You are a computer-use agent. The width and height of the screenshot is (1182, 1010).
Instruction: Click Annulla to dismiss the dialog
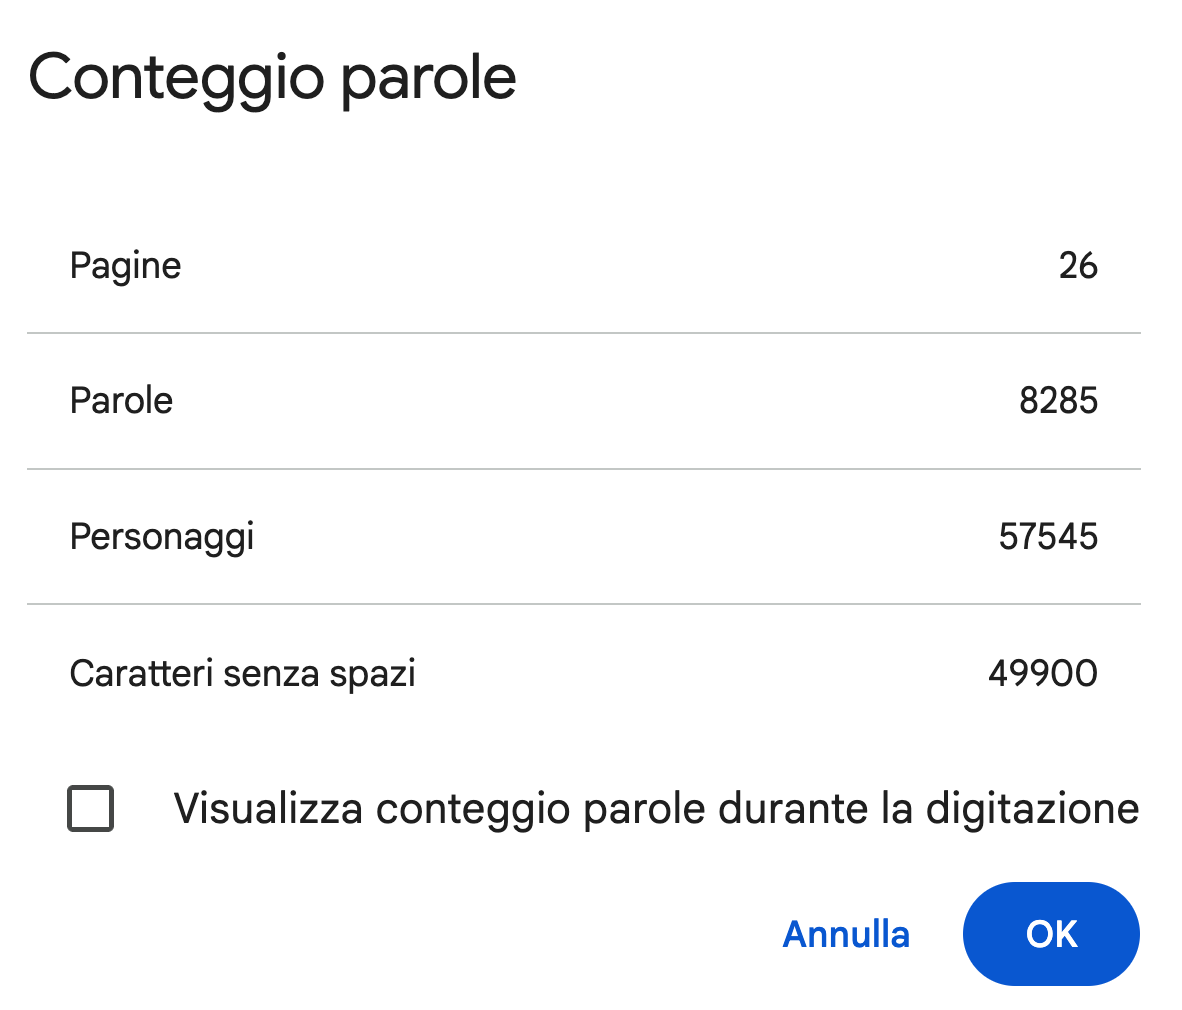click(845, 934)
